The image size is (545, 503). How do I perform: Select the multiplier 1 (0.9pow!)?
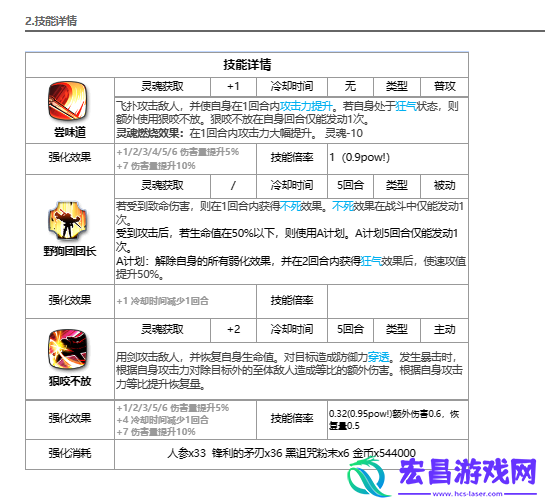(x=360, y=157)
